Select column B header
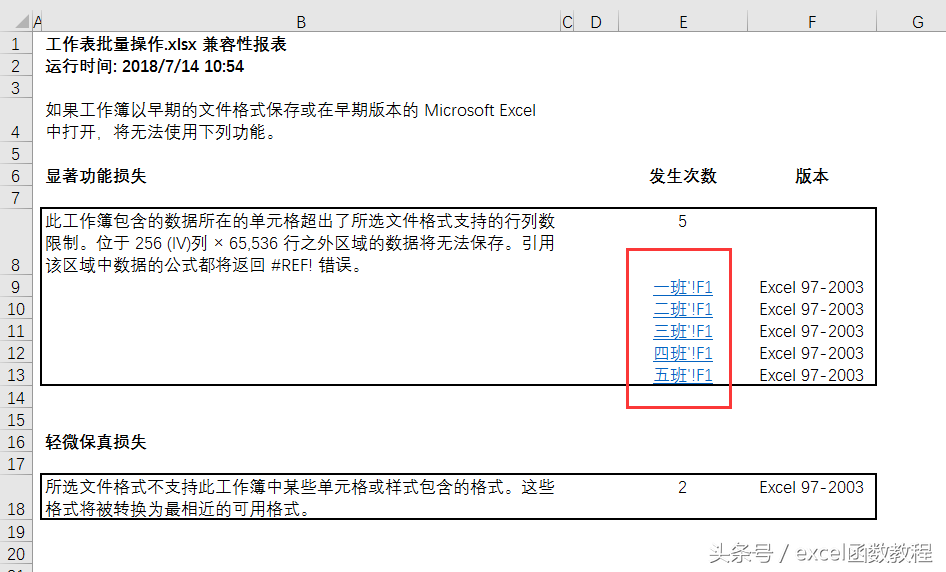946x572 pixels. tap(301, 22)
